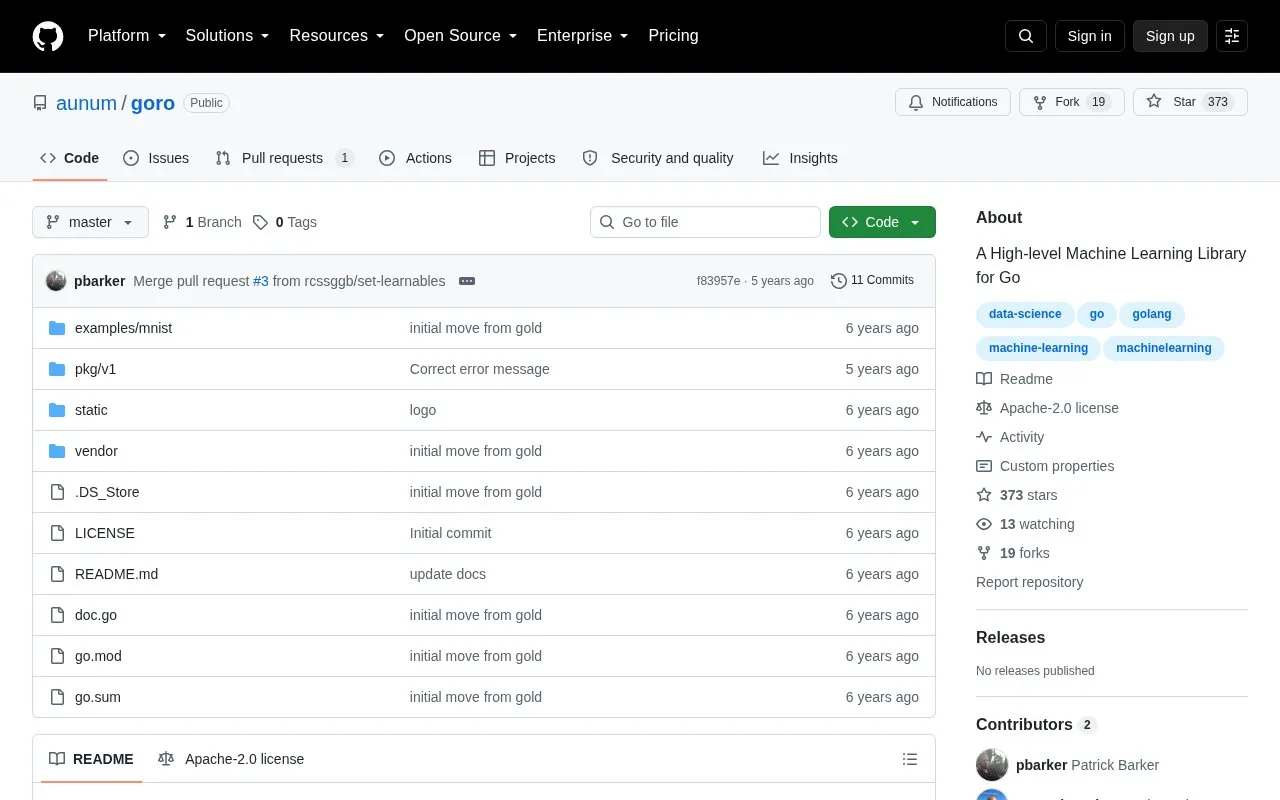This screenshot has width=1280, height=800.
Task: Expand the Open Source menu
Action: pyautogui.click(x=461, y=36)
